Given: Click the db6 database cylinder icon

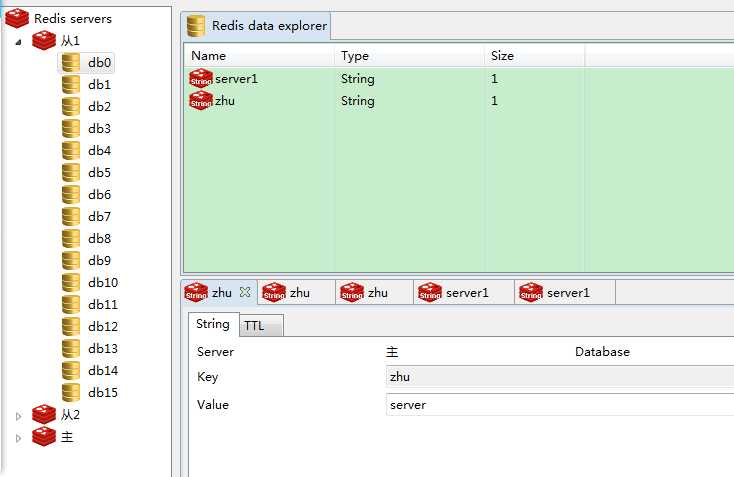Looking at the screenshot, I should coord(71,194).
